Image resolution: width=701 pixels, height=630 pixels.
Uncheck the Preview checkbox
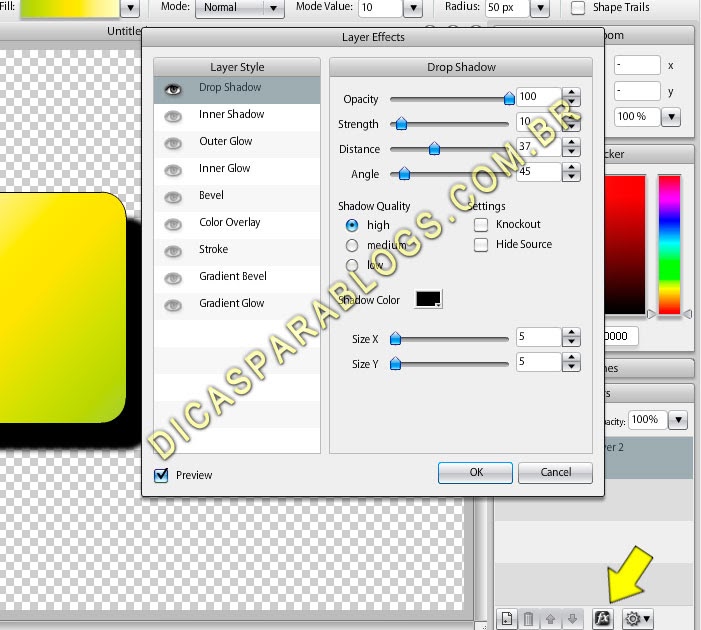tap(161, 475)
